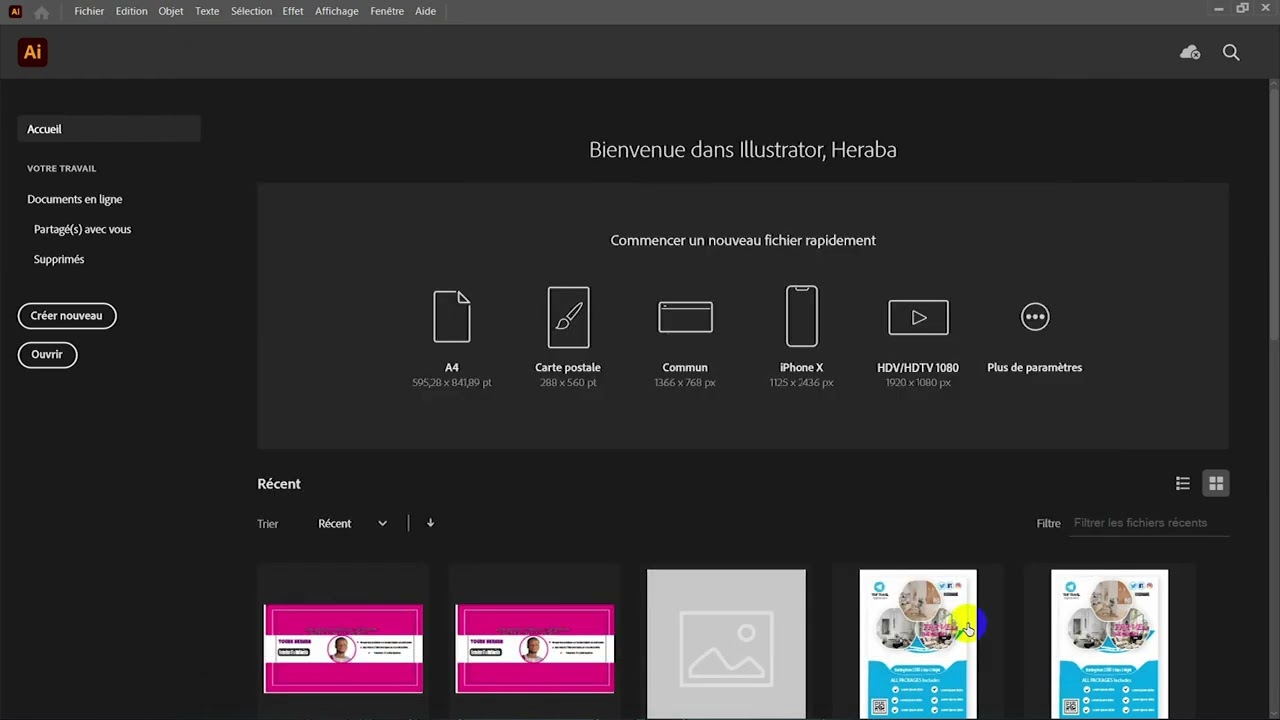Image resolution: width=1280 pixels, height=720 pixels.
Task: Click the Plus de paramètres label
Action: (x=1035, y=368)
